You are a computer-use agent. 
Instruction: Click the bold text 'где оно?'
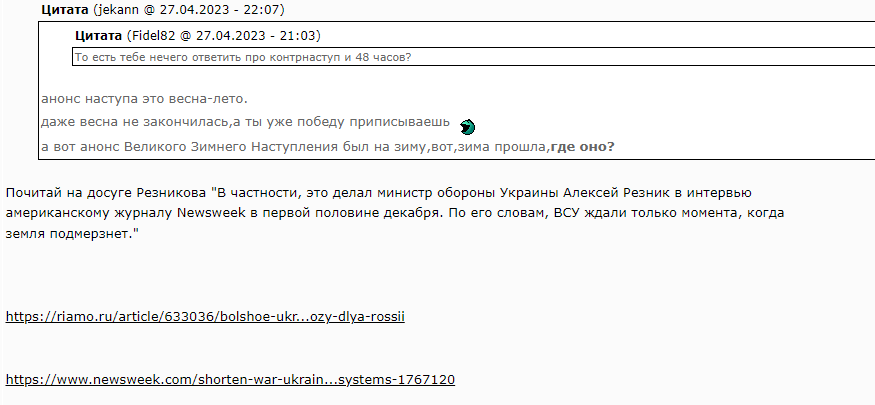[583, 147]
